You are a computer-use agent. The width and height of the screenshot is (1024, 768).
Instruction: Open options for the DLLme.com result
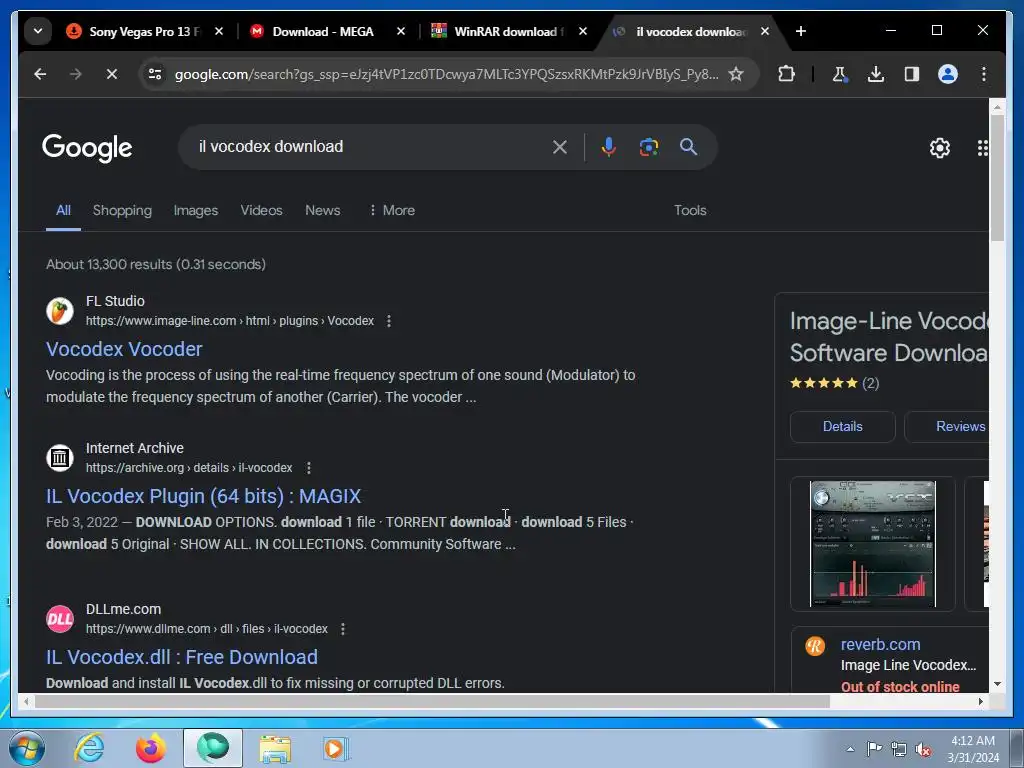[x=343, y=629]
